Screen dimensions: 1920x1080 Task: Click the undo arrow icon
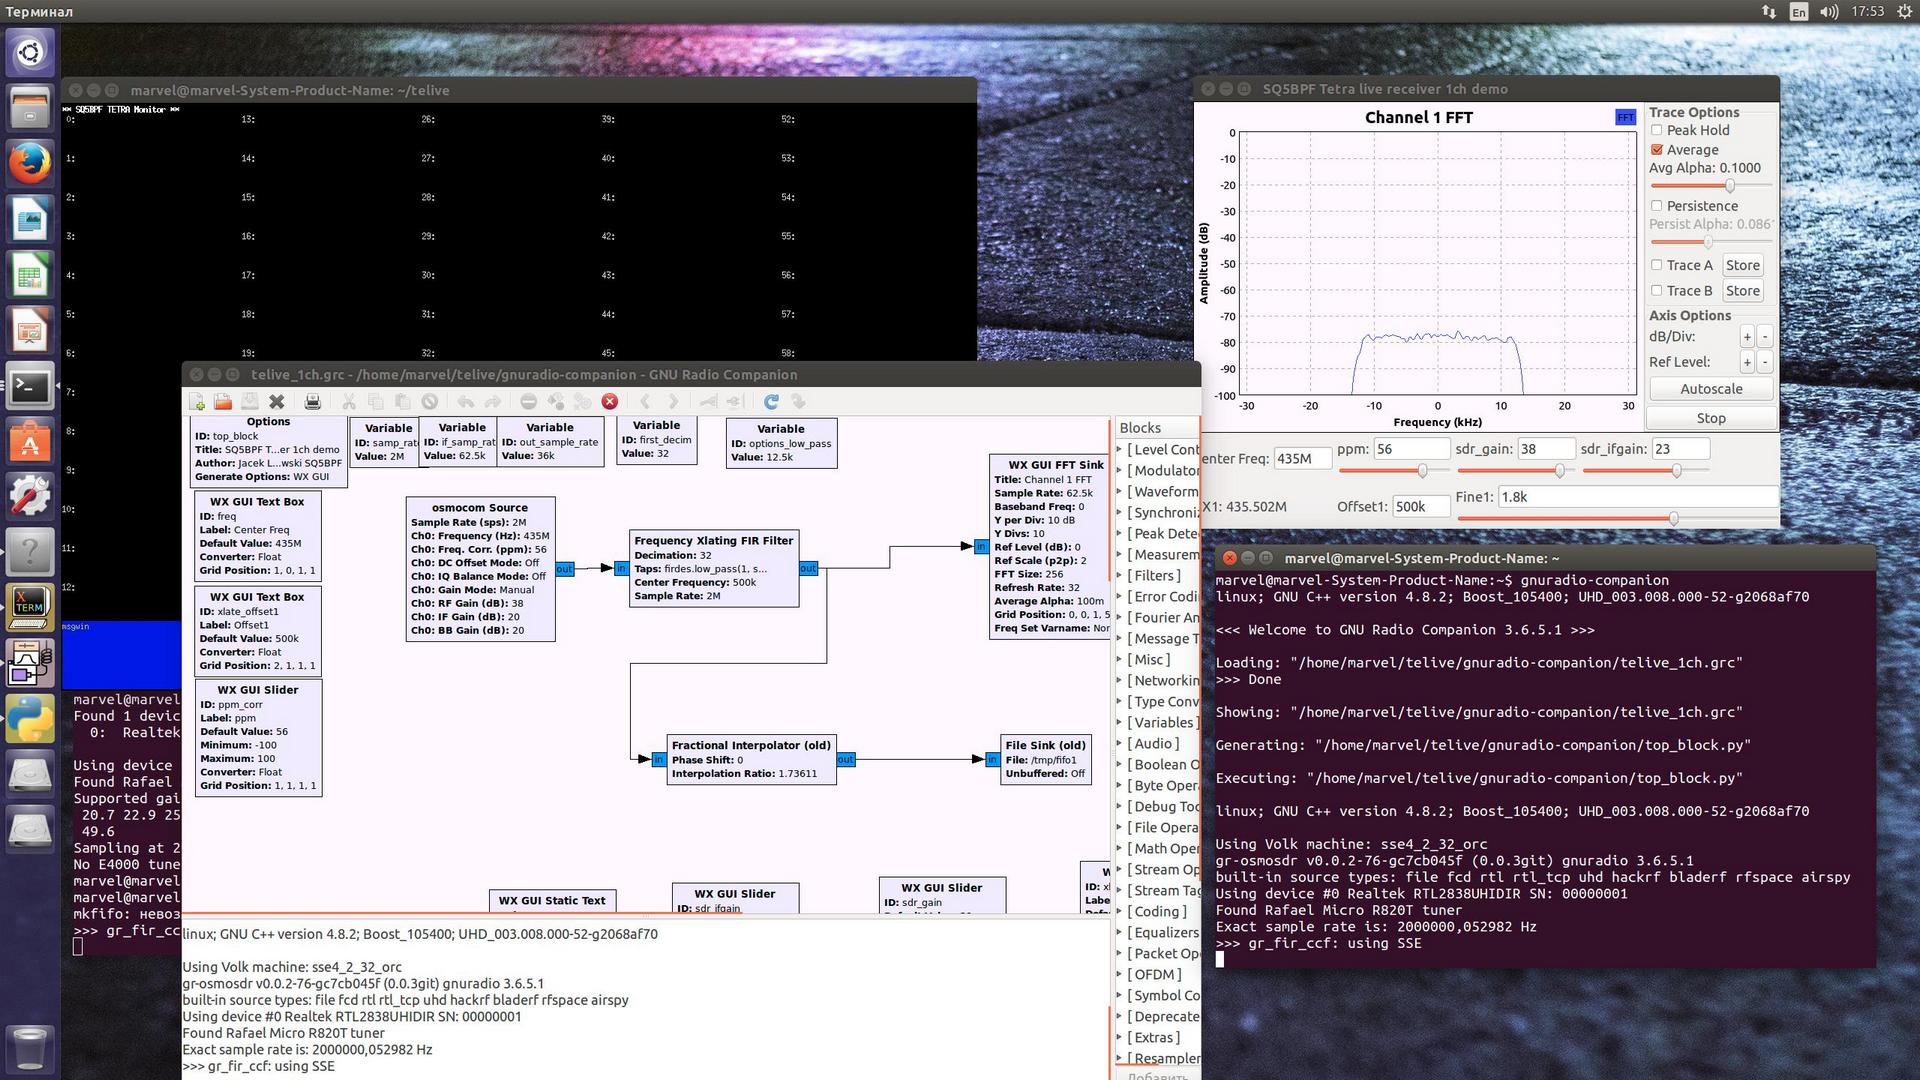466,402
